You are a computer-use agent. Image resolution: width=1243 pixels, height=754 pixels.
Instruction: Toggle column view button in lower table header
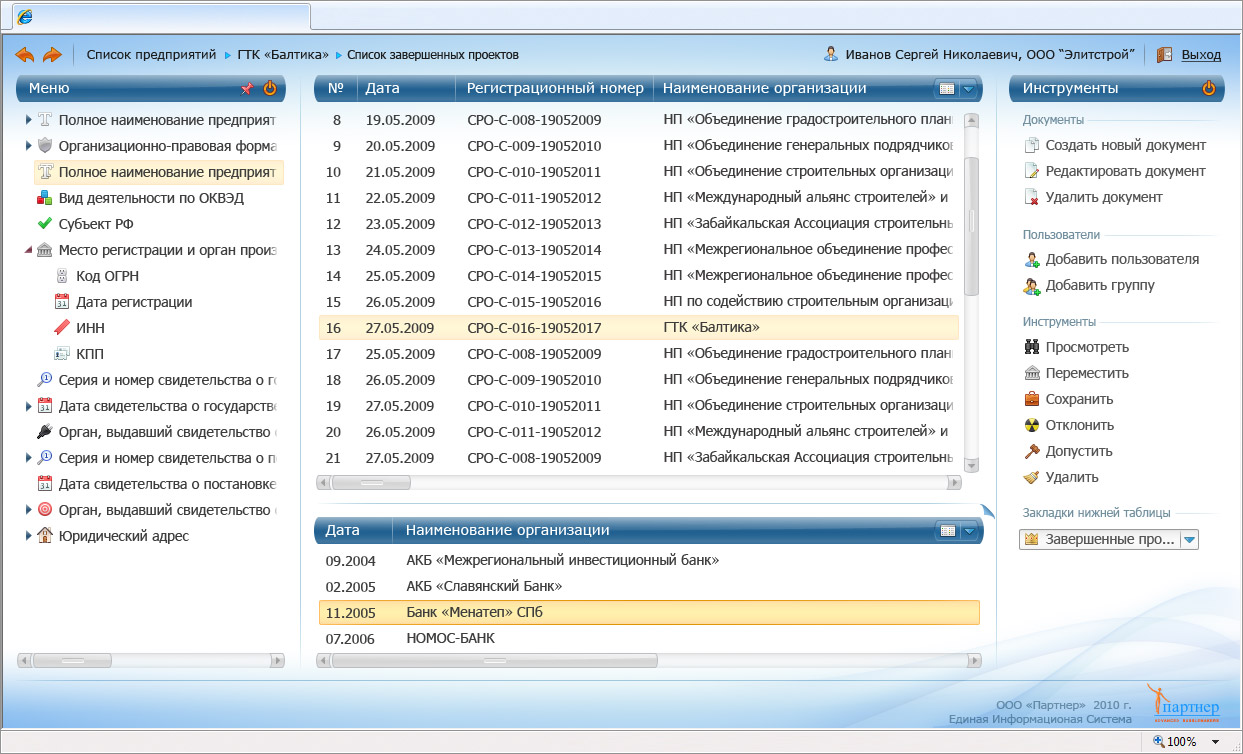click(946, 531)
